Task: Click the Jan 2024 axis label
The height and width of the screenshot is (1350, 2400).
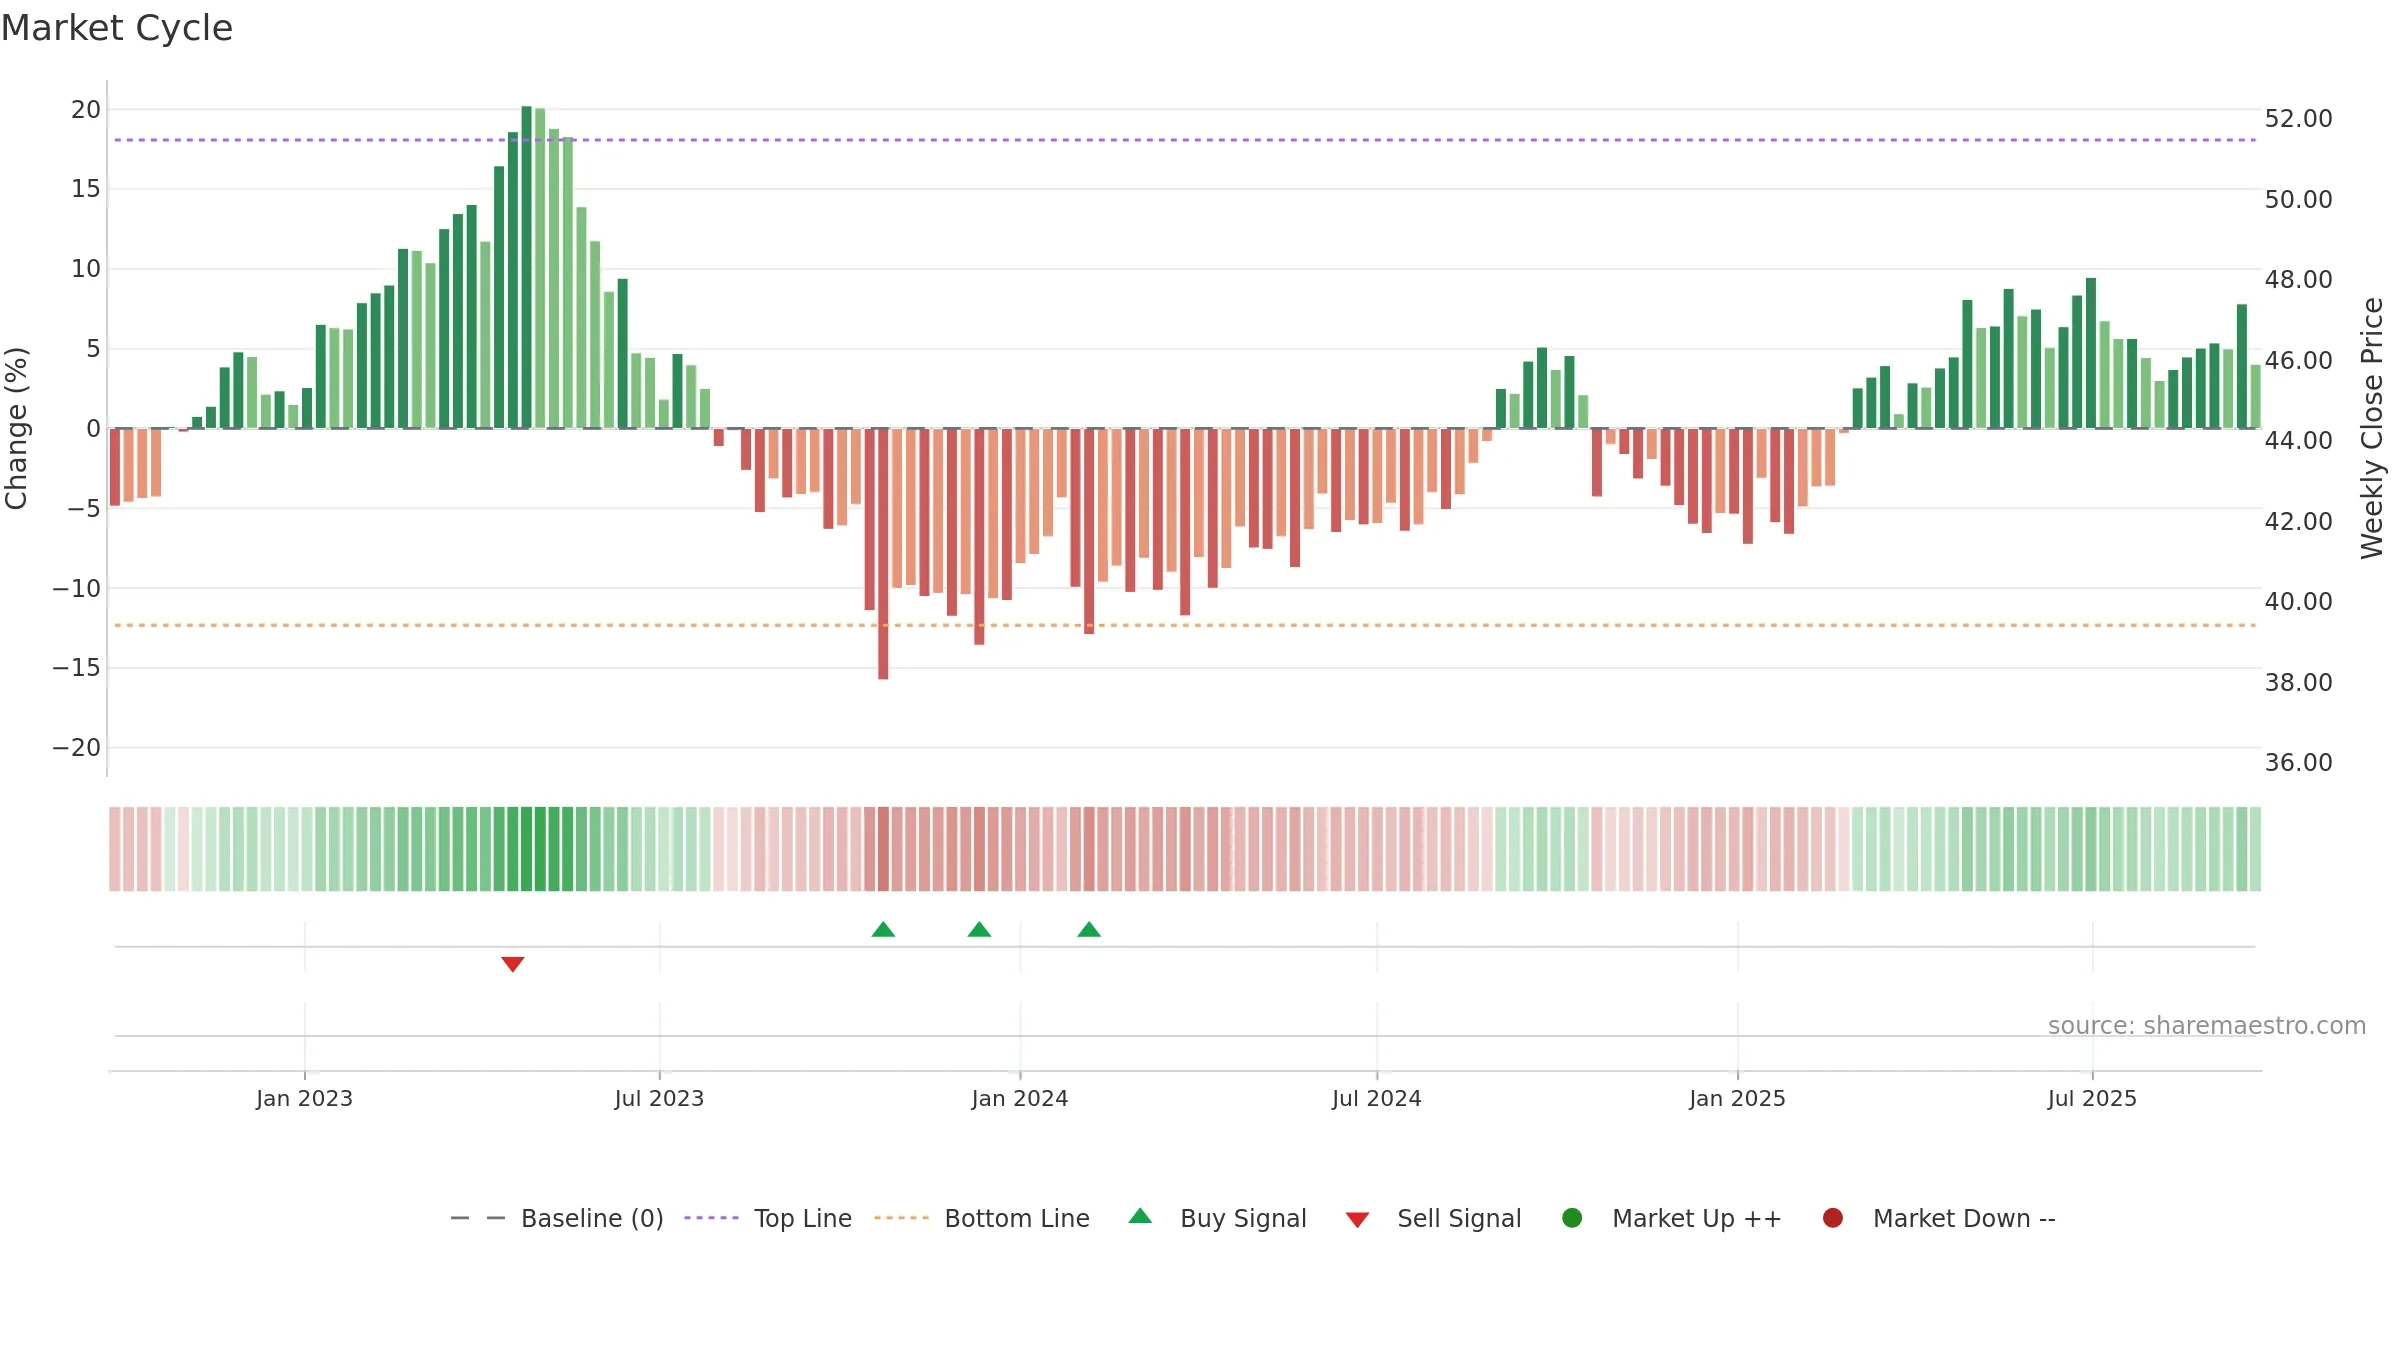Action: pos(1020,1099)
